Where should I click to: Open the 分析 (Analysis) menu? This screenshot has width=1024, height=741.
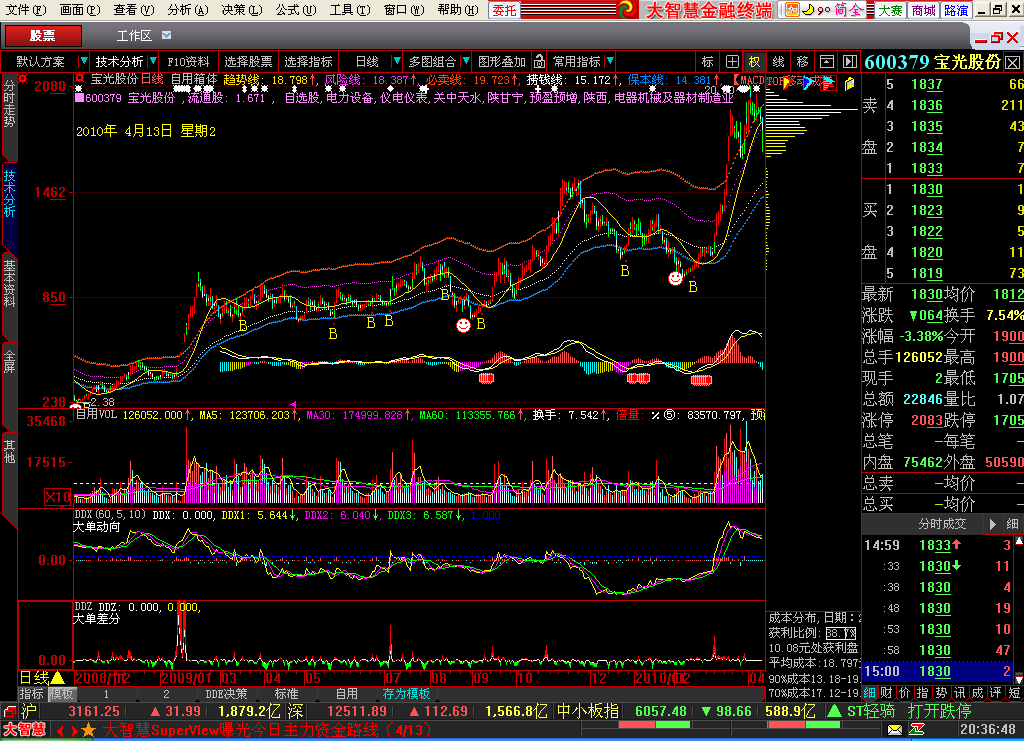point(187,10)
